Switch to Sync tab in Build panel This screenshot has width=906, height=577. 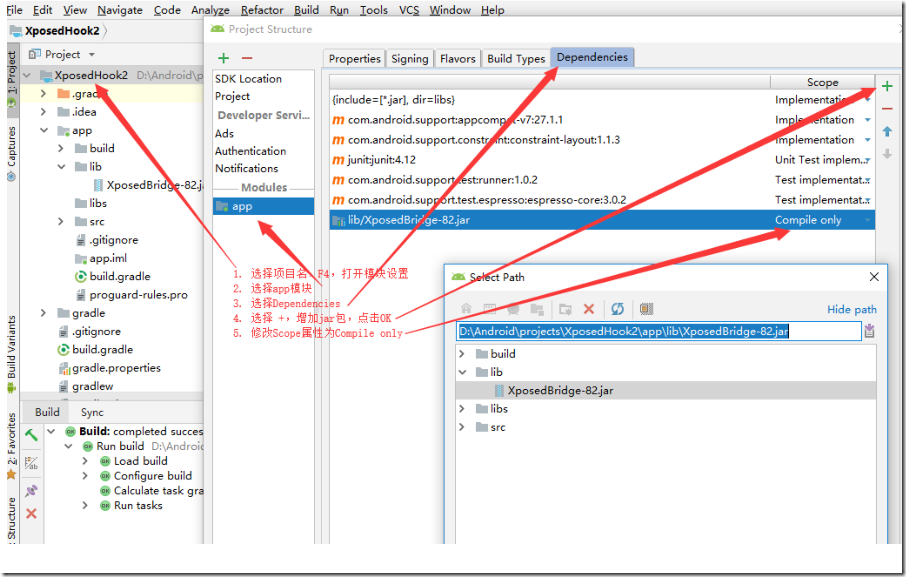coord(92,412)
